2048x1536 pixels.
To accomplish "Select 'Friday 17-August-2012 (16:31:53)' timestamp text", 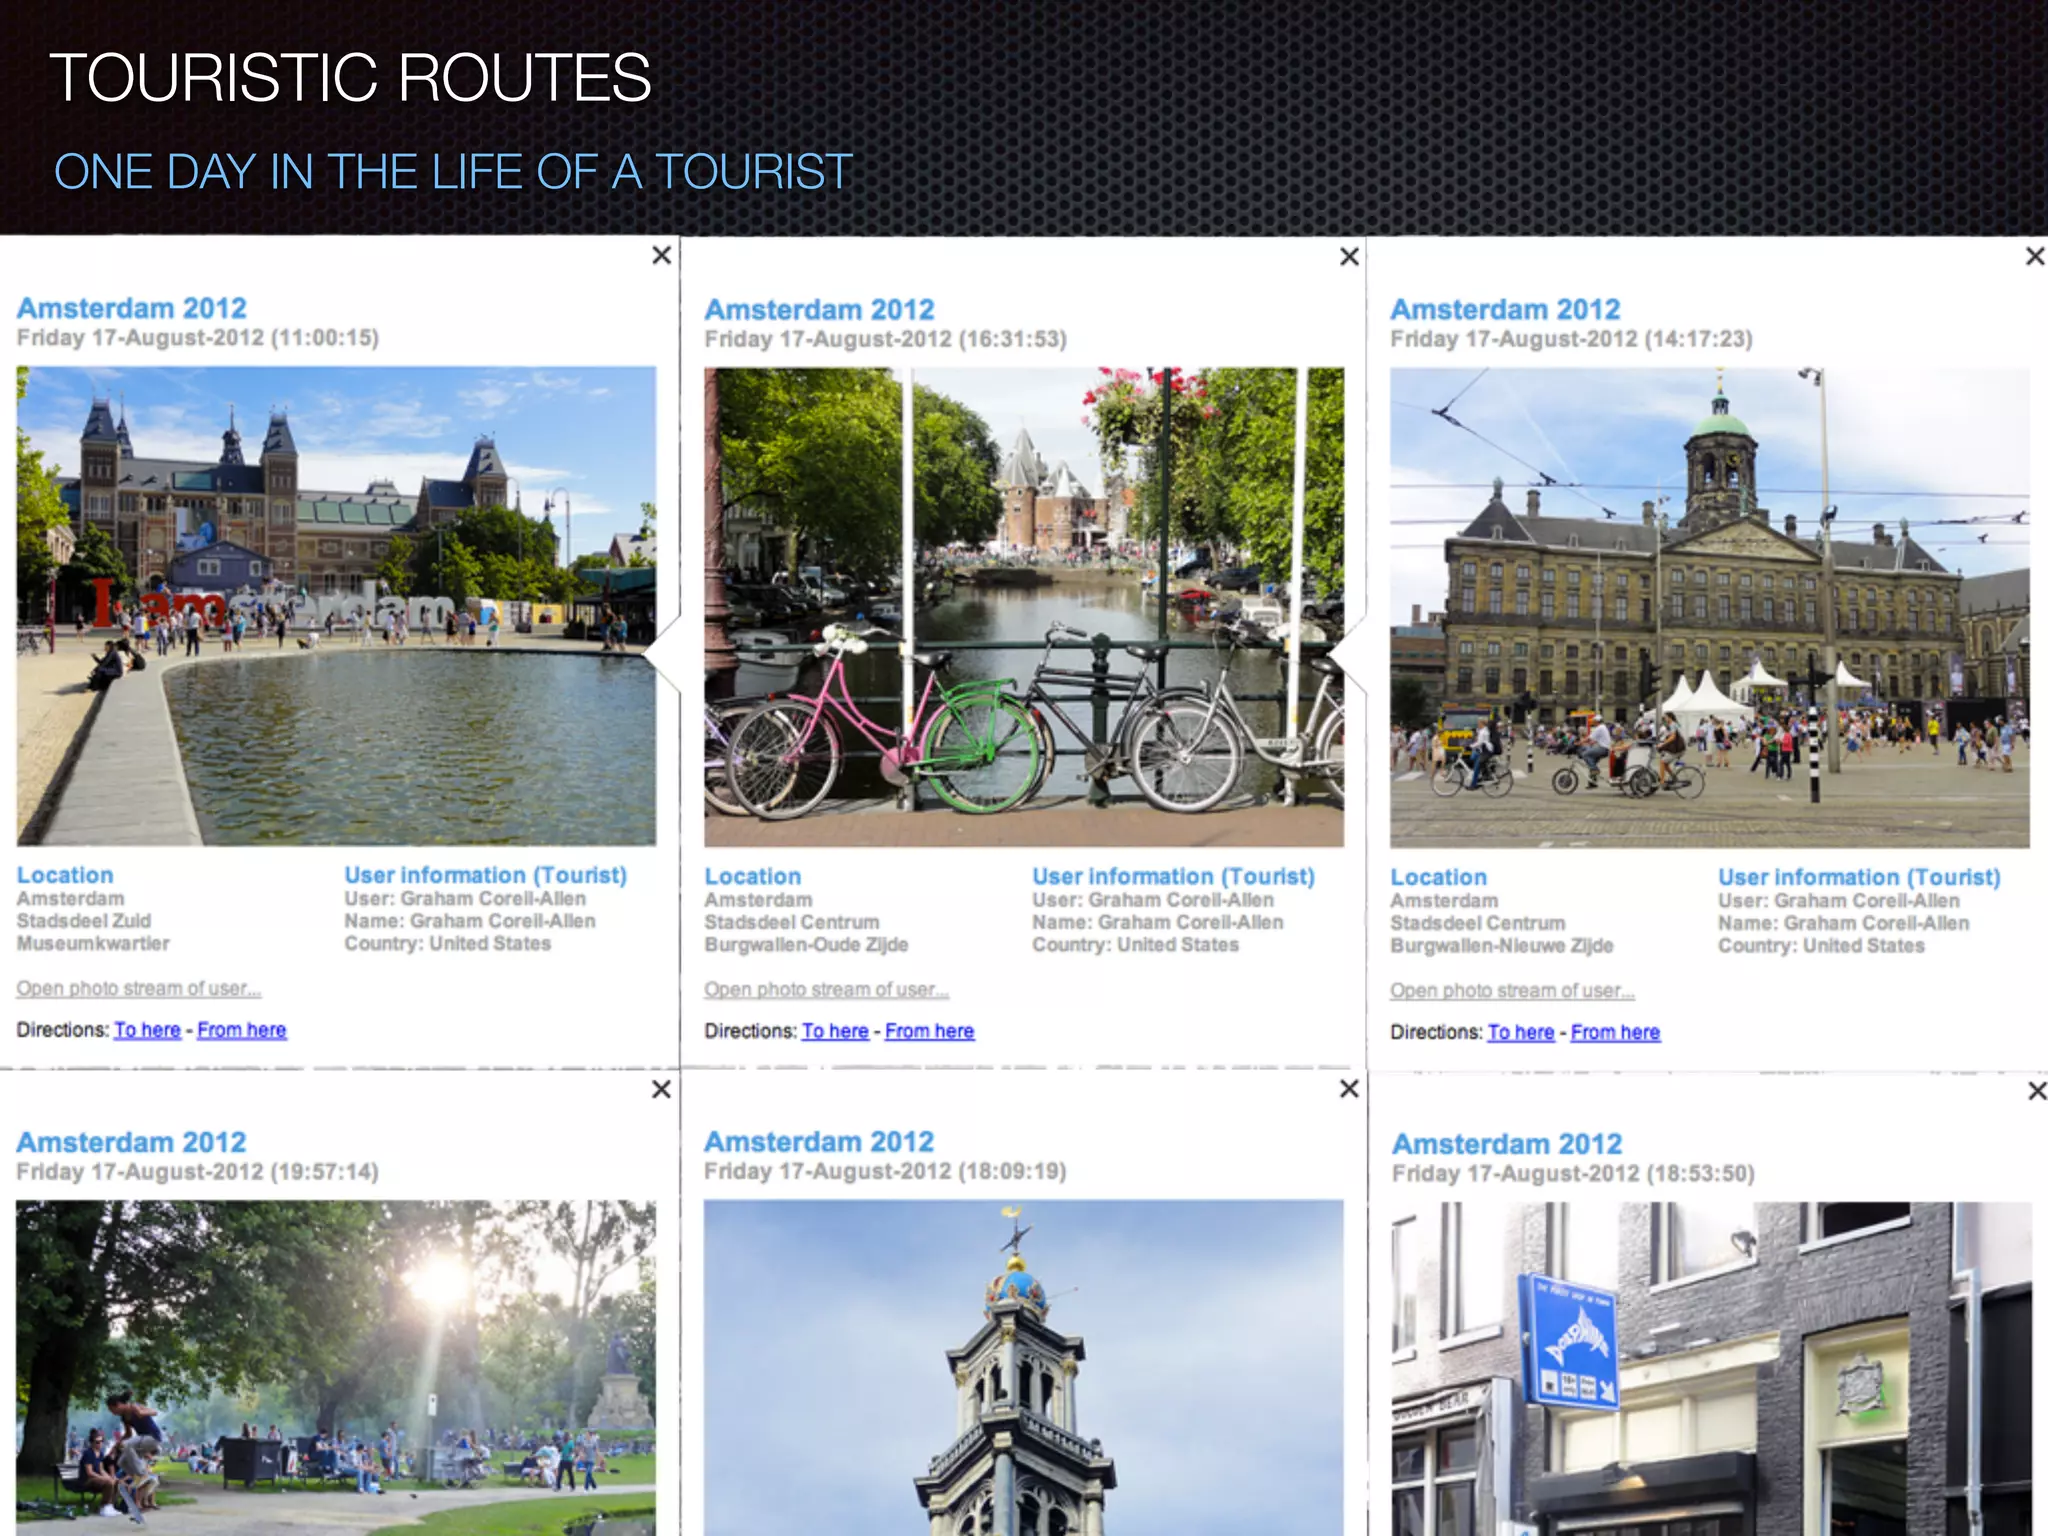I will click(x=885, y=339).
